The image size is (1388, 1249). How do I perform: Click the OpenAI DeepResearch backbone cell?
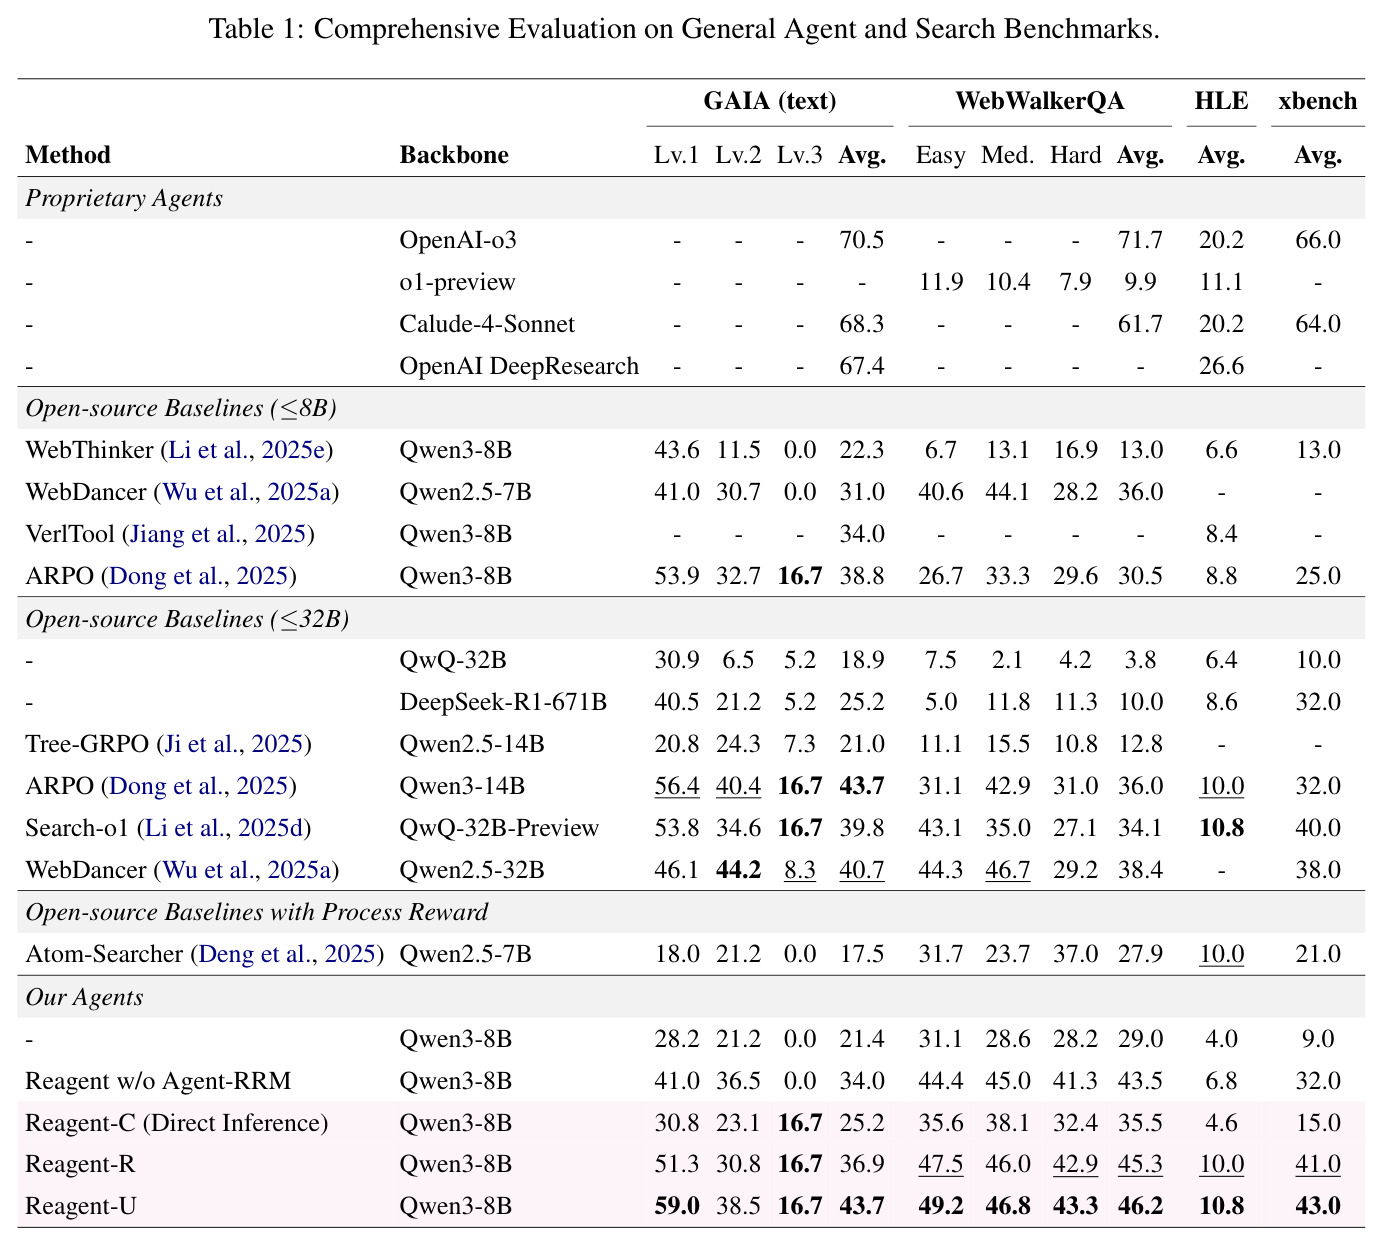[x=519, y=366]
